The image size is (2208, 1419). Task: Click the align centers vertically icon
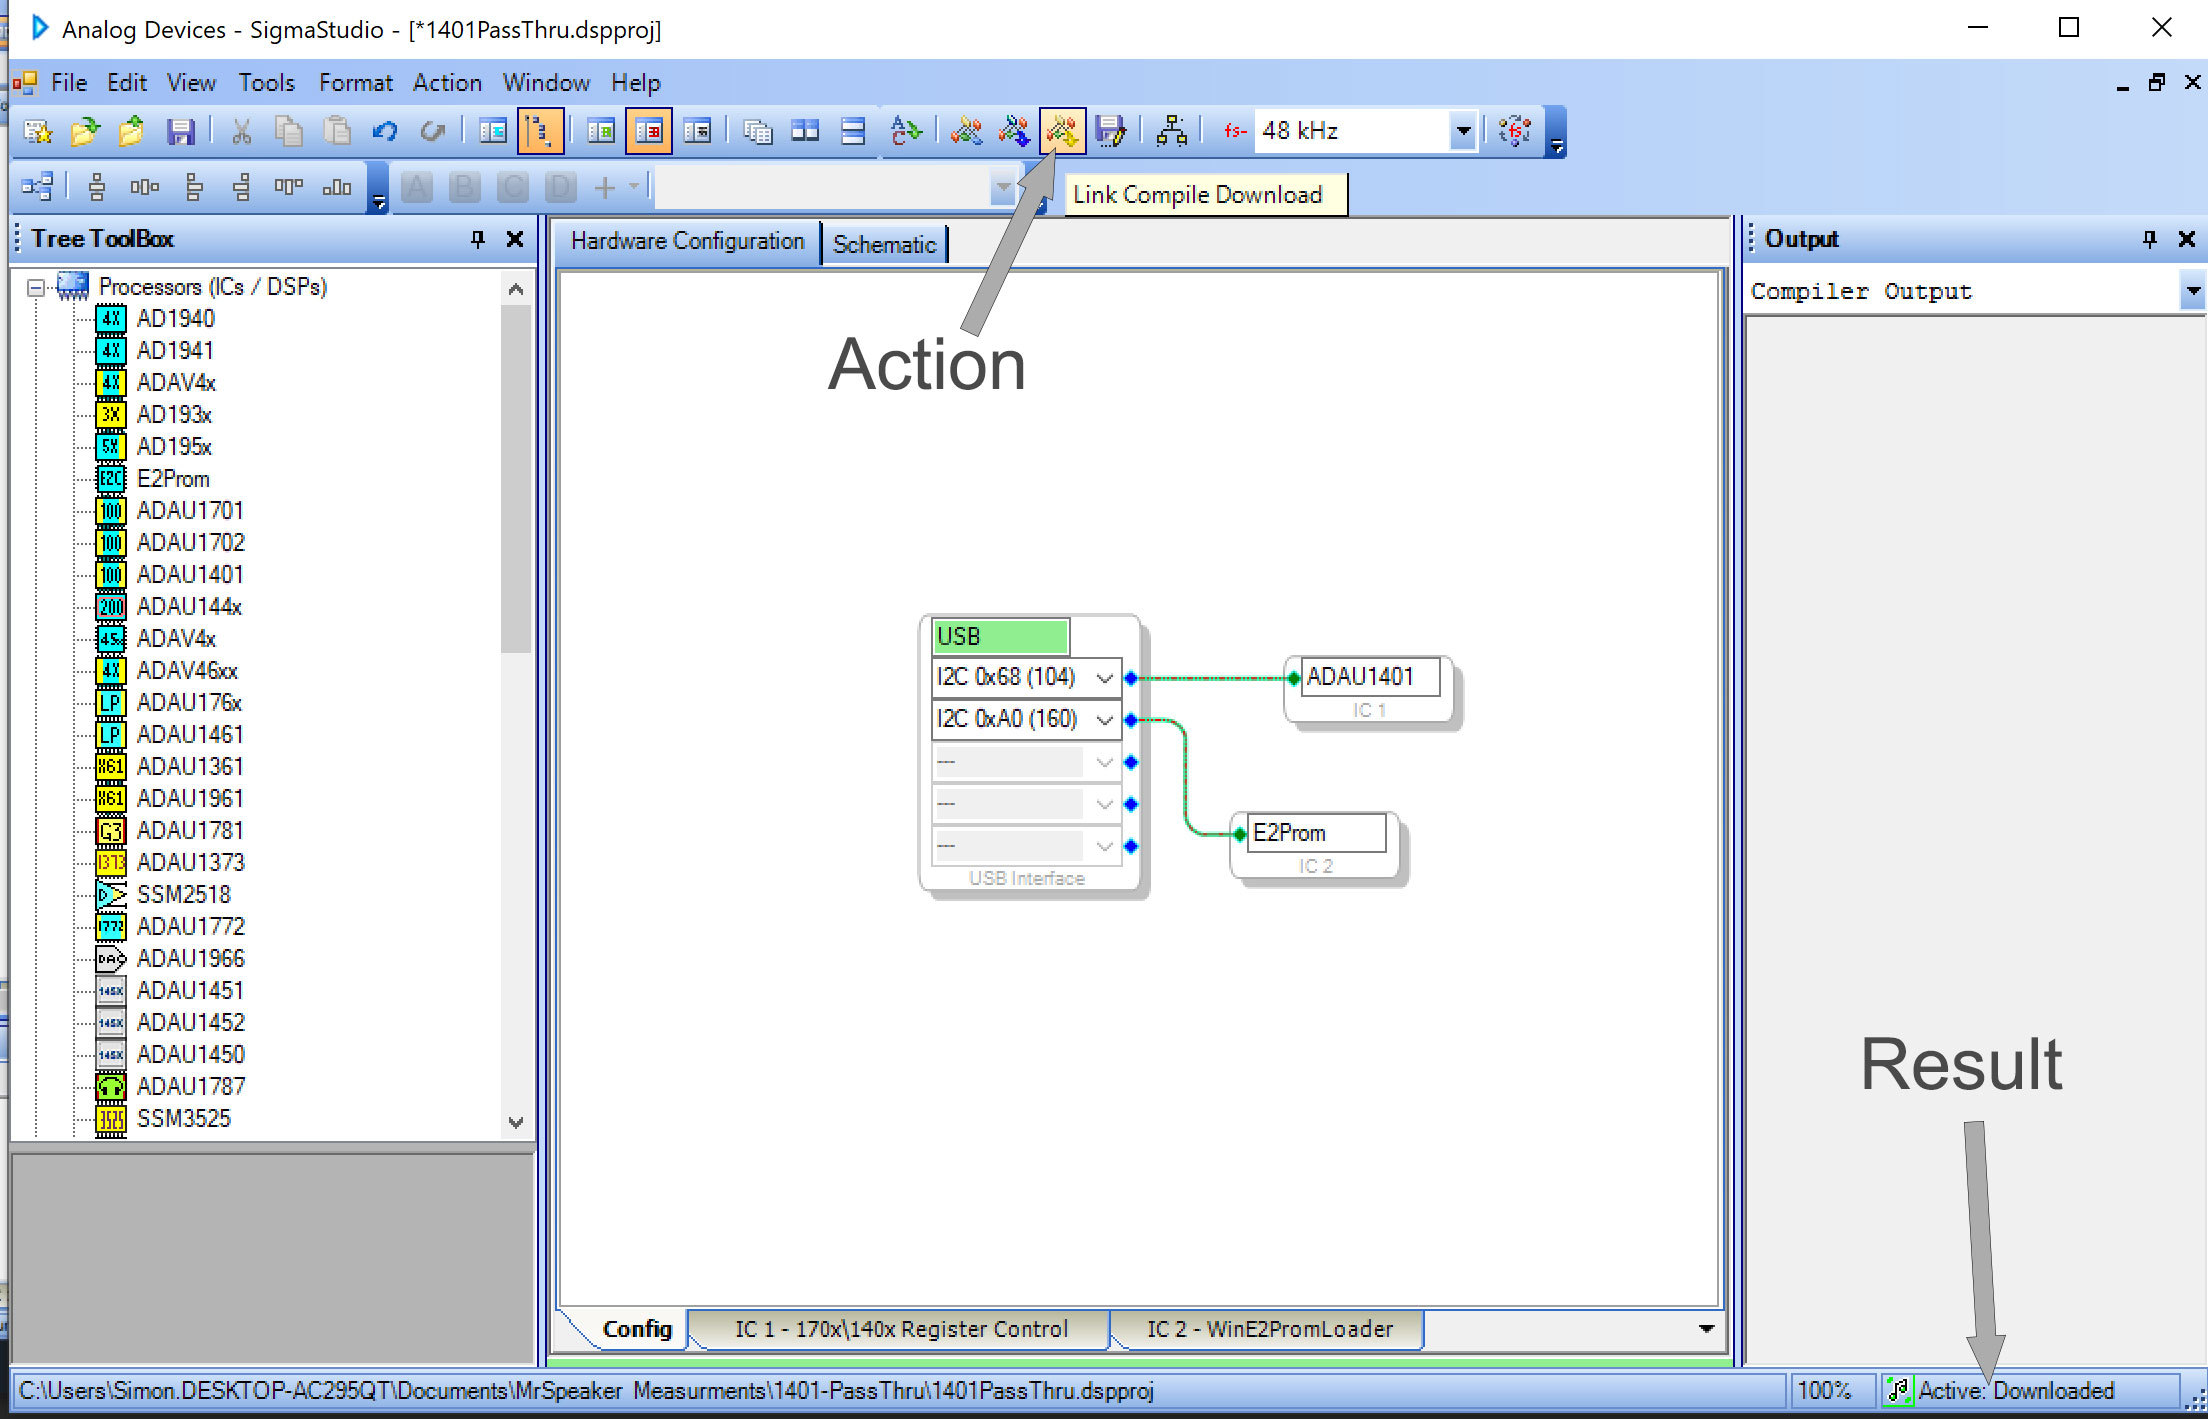coord(97,187)
